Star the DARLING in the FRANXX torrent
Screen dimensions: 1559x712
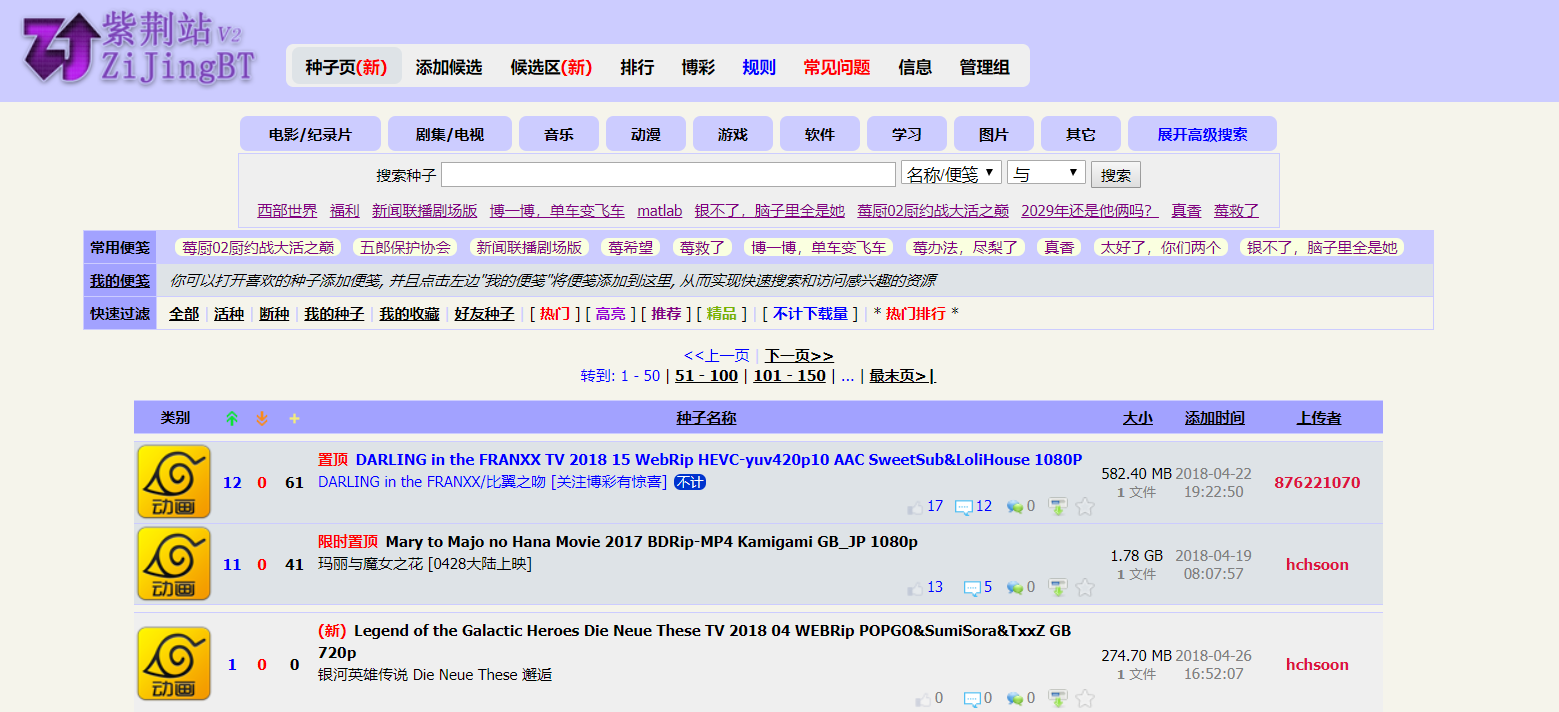pos(1085,507)
